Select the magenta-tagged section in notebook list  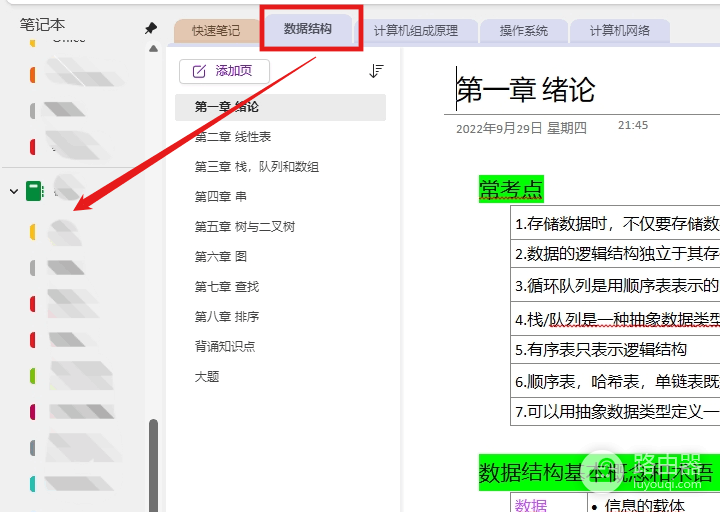(x=71, y=411)
